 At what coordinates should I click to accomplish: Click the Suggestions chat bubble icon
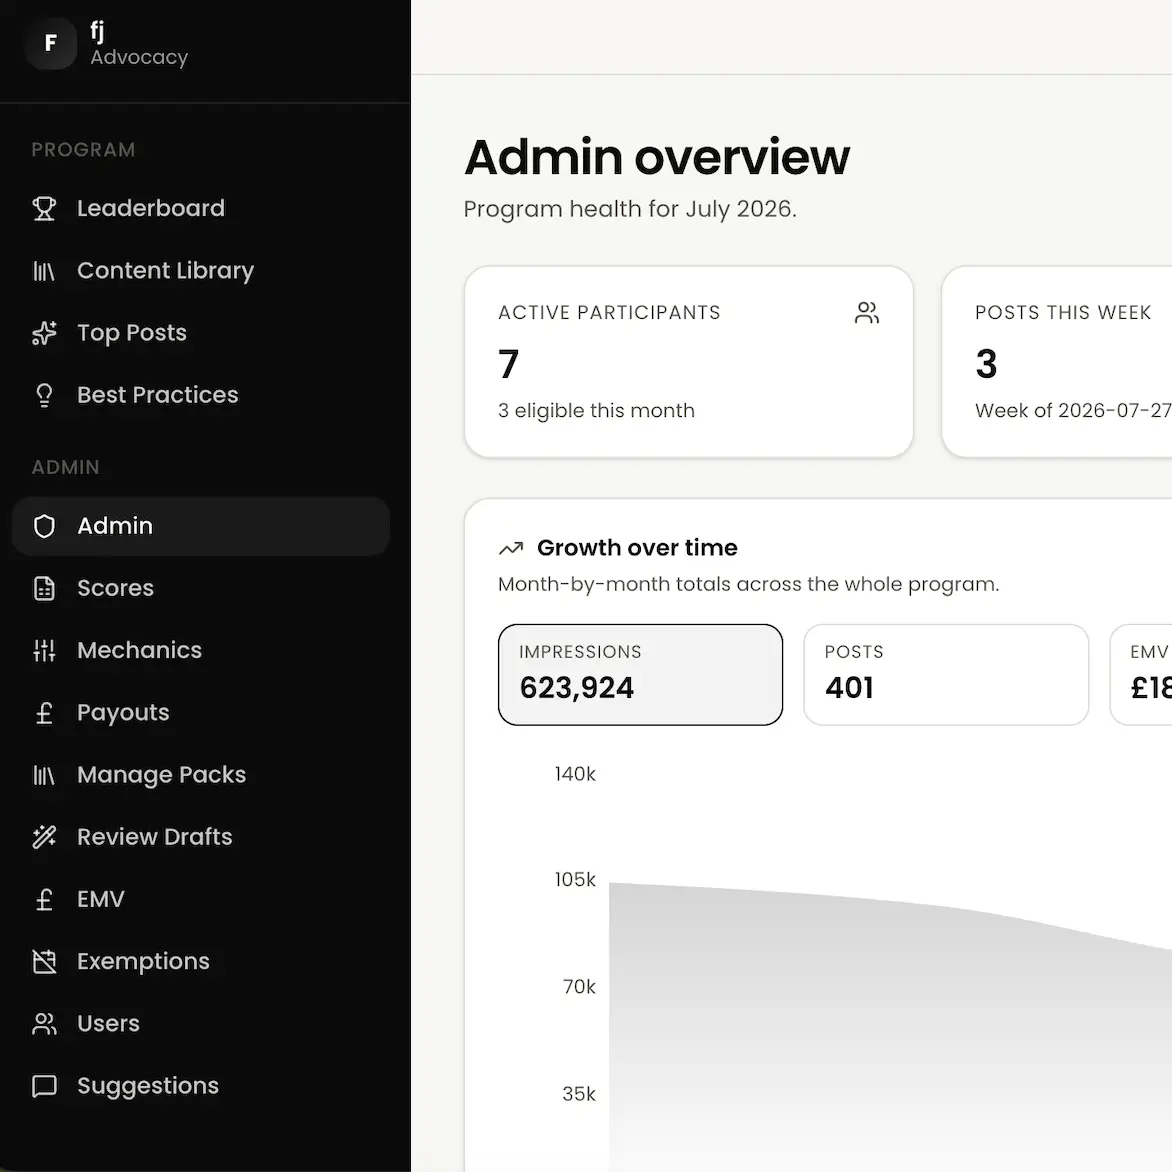[x=44, y=1085]
